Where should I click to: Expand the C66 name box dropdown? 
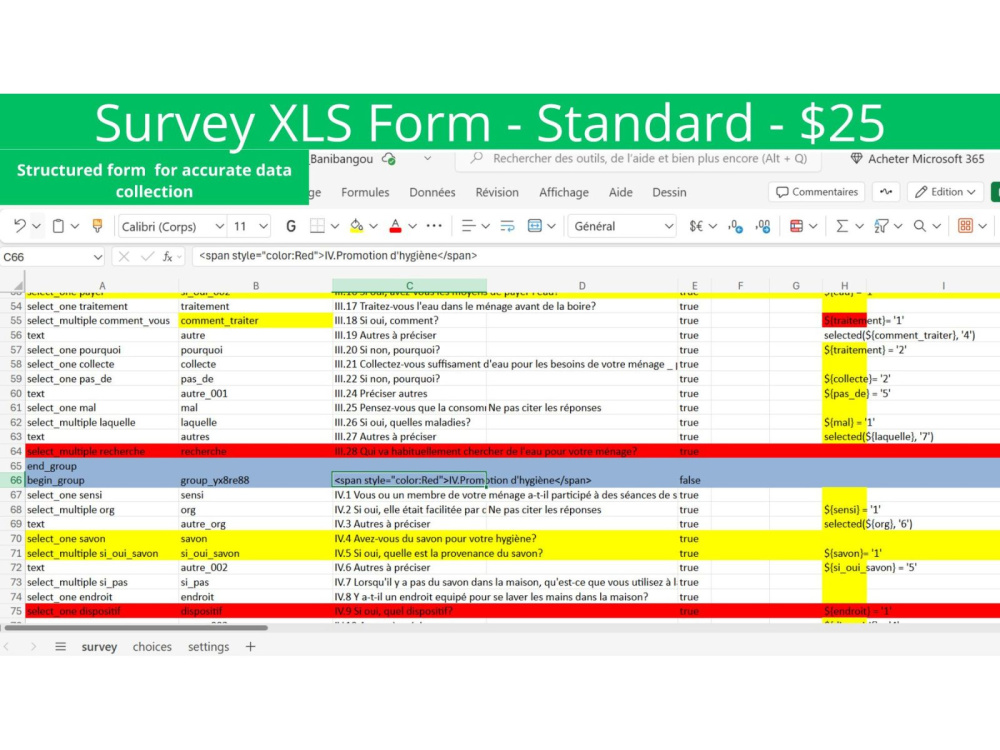(x=98, y=257)
